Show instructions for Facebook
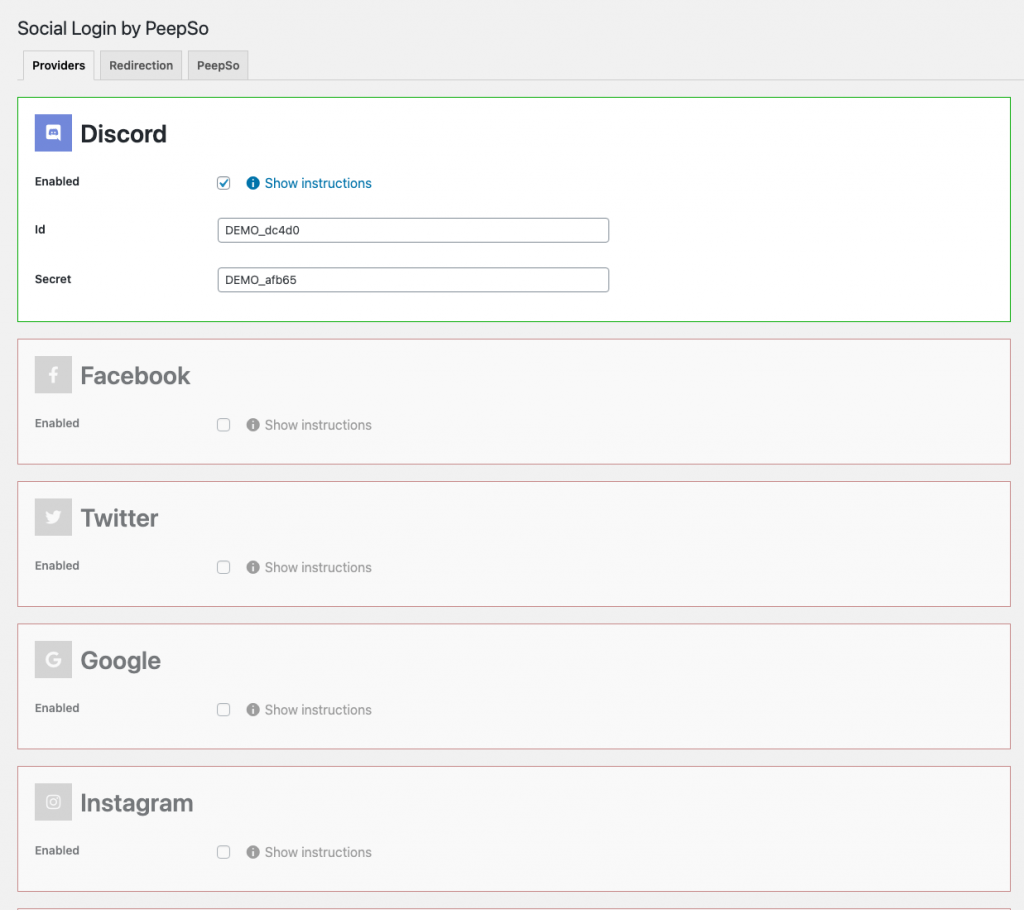The height and width of the screenshot is (910, 1024). pos(318,425)
